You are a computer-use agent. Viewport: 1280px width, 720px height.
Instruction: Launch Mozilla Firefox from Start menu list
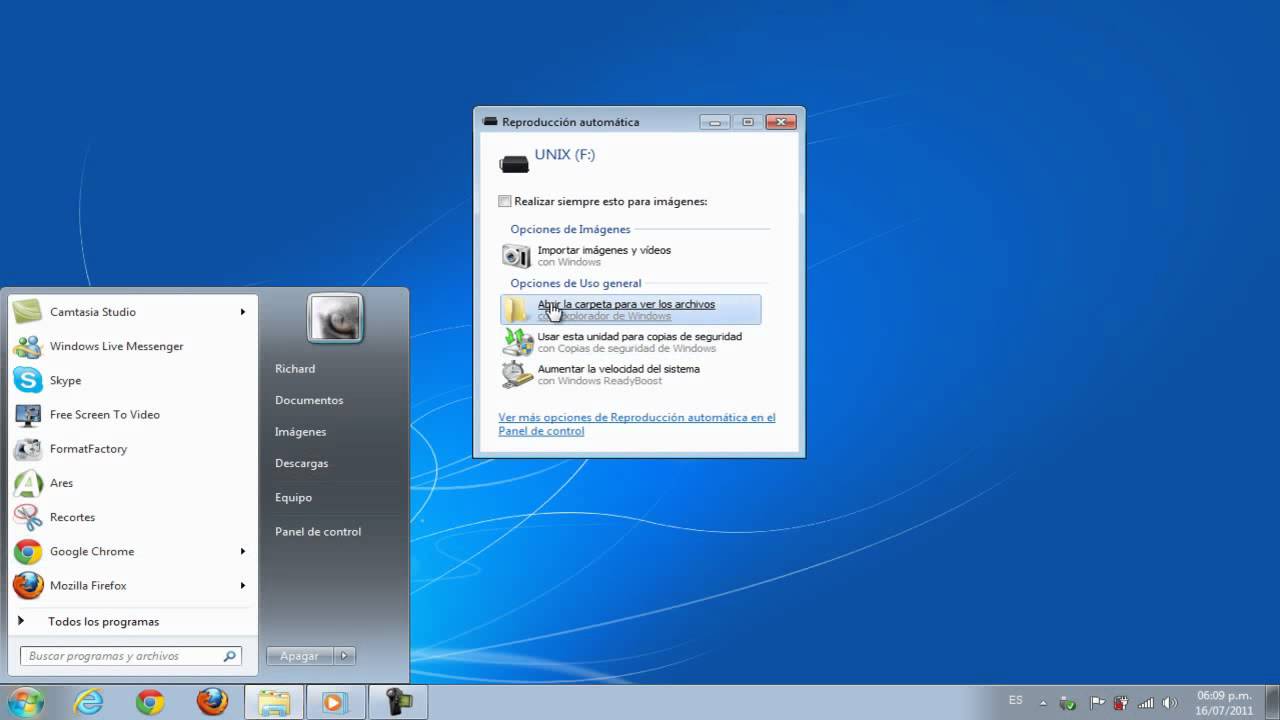pos(131,585)
